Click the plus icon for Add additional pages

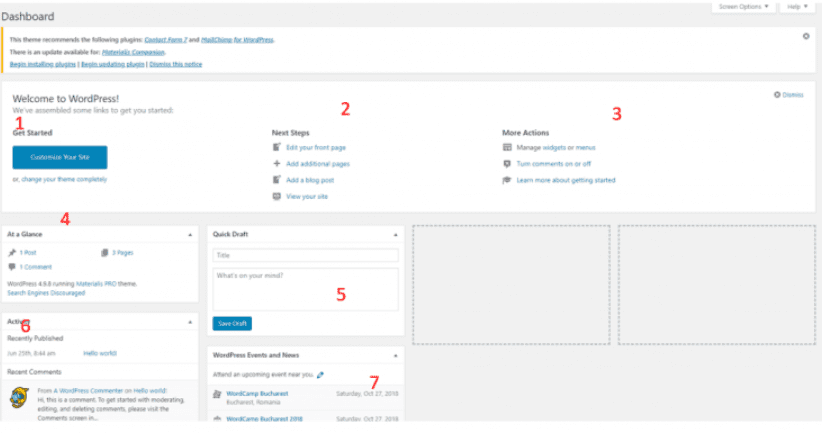pyautogui.click(x=277, y=163)
